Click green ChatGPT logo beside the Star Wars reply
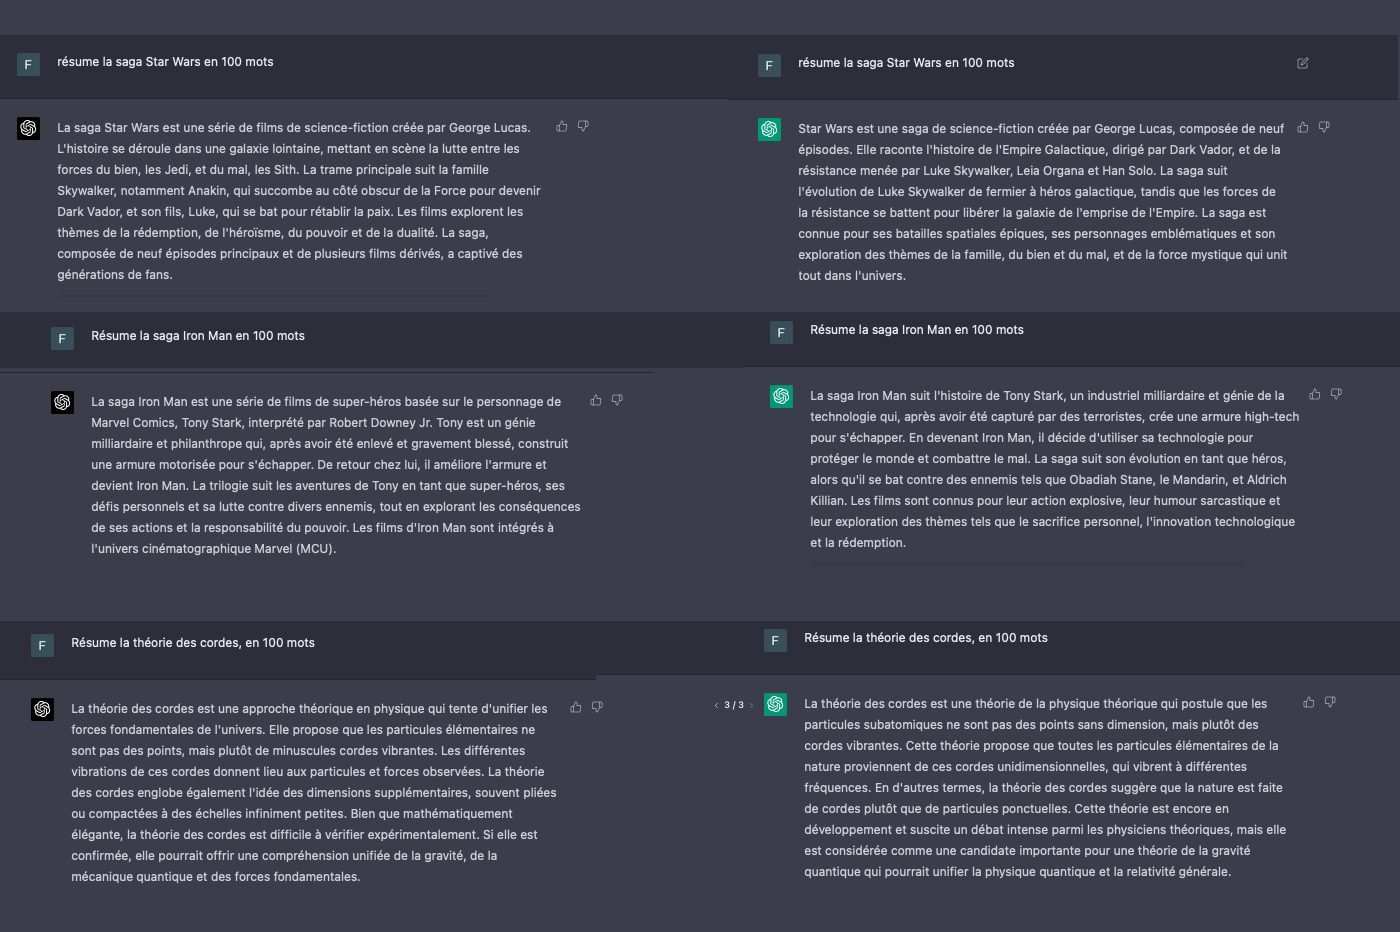Image resolution: width=1400 pixels, height=932 pixels. tap(769, 129)
